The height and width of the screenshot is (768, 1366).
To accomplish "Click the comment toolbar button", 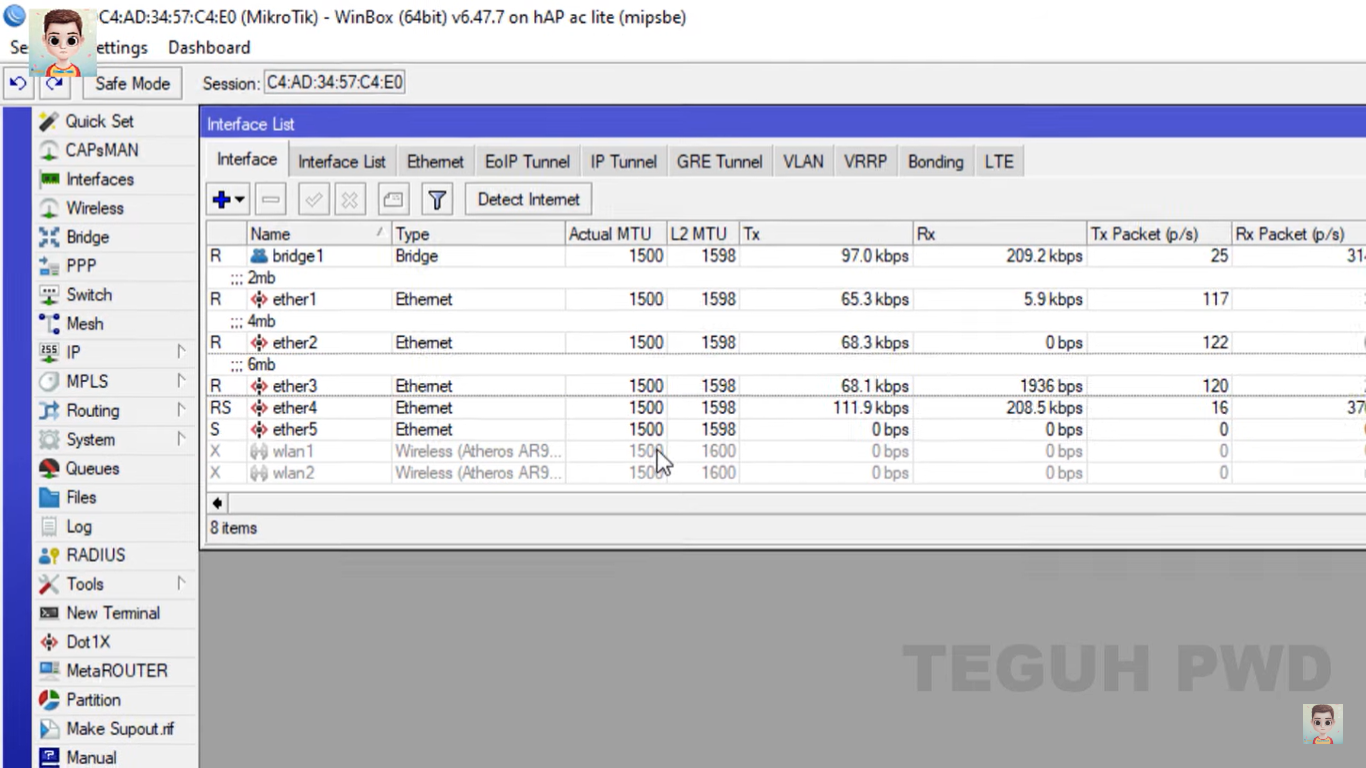I will 393,199.
